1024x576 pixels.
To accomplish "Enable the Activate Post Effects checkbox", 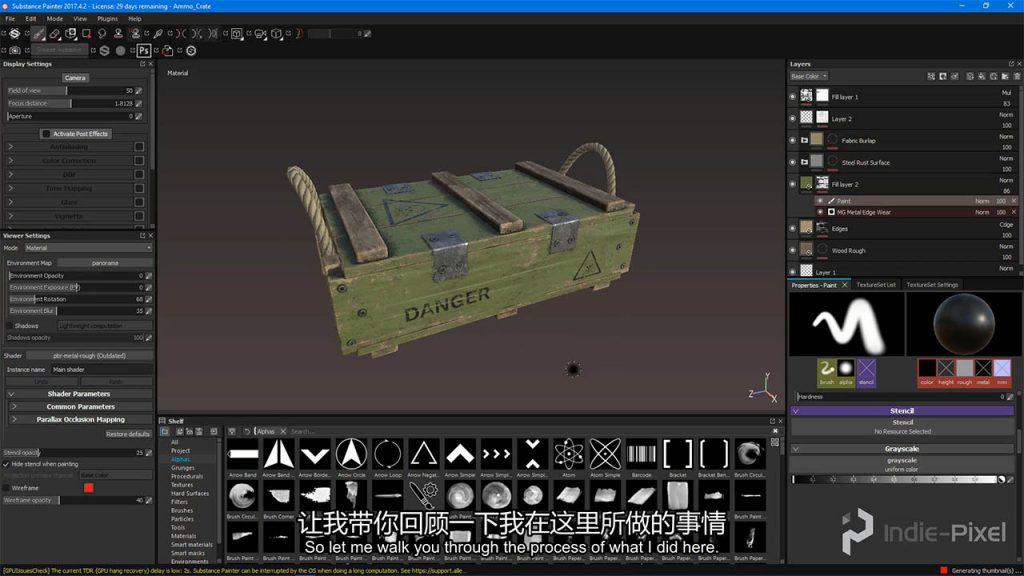I will click(46, 134).
